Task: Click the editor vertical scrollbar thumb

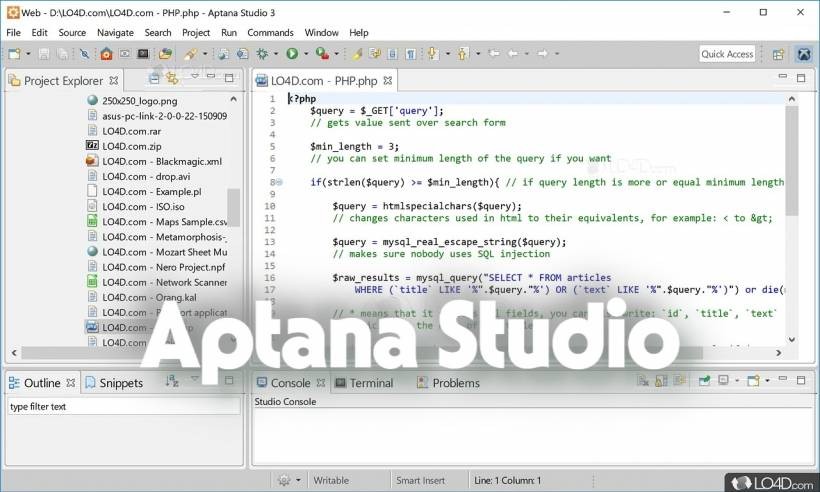Action: [x=792, y=159]
